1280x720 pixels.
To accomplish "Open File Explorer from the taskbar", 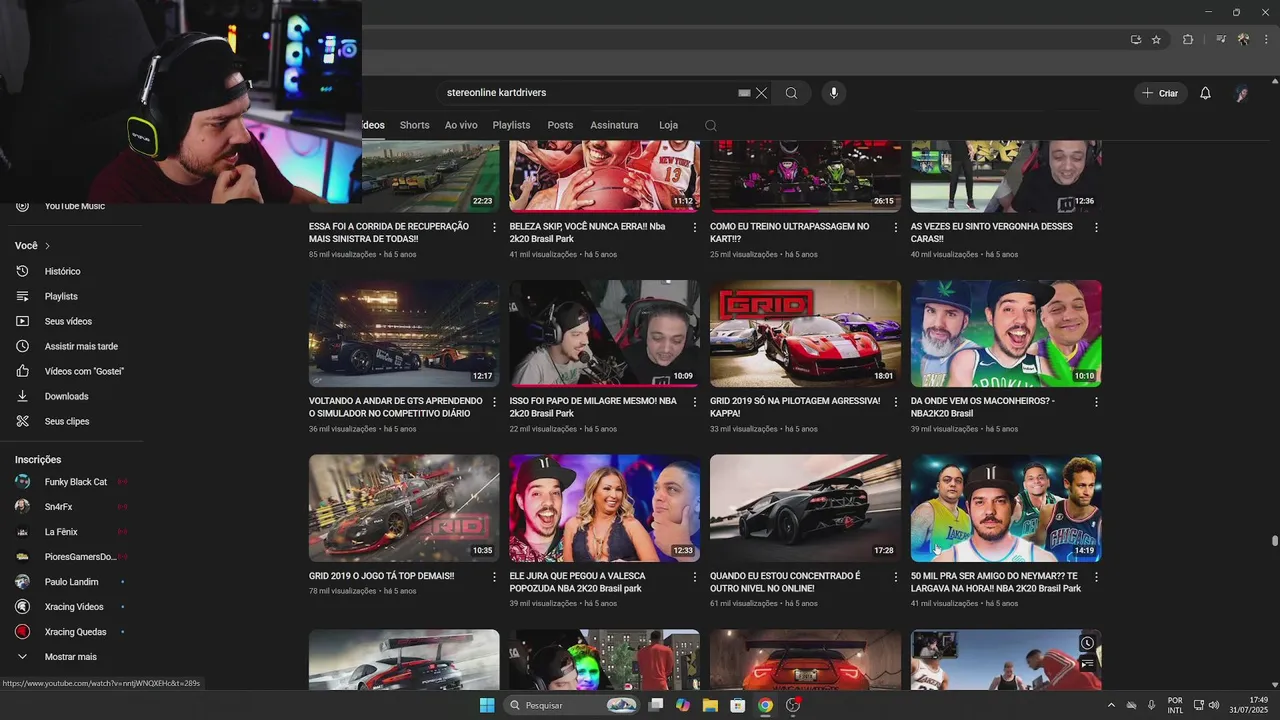I will click(710, 705).
